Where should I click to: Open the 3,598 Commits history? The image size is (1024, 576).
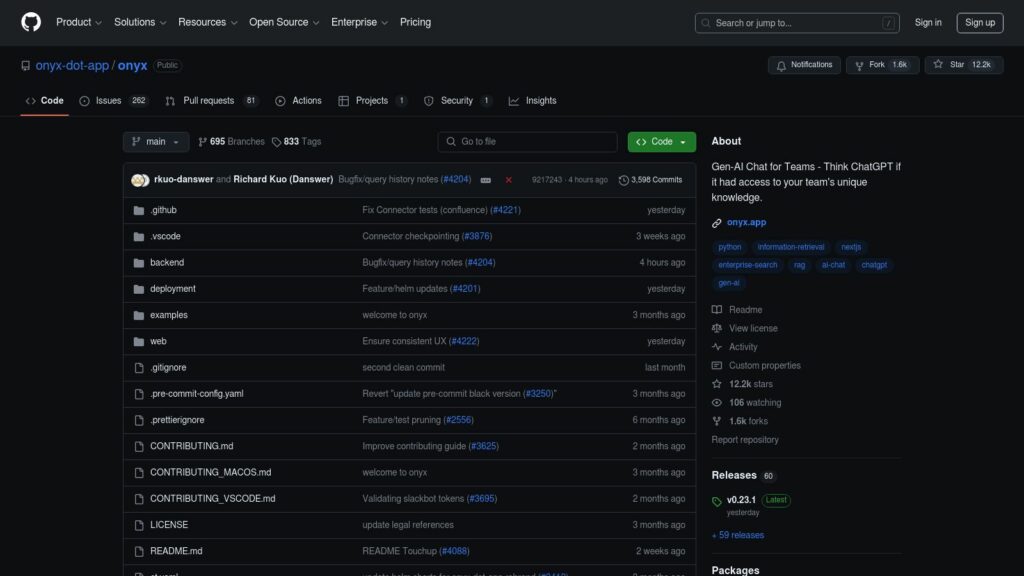pos(650,180)
